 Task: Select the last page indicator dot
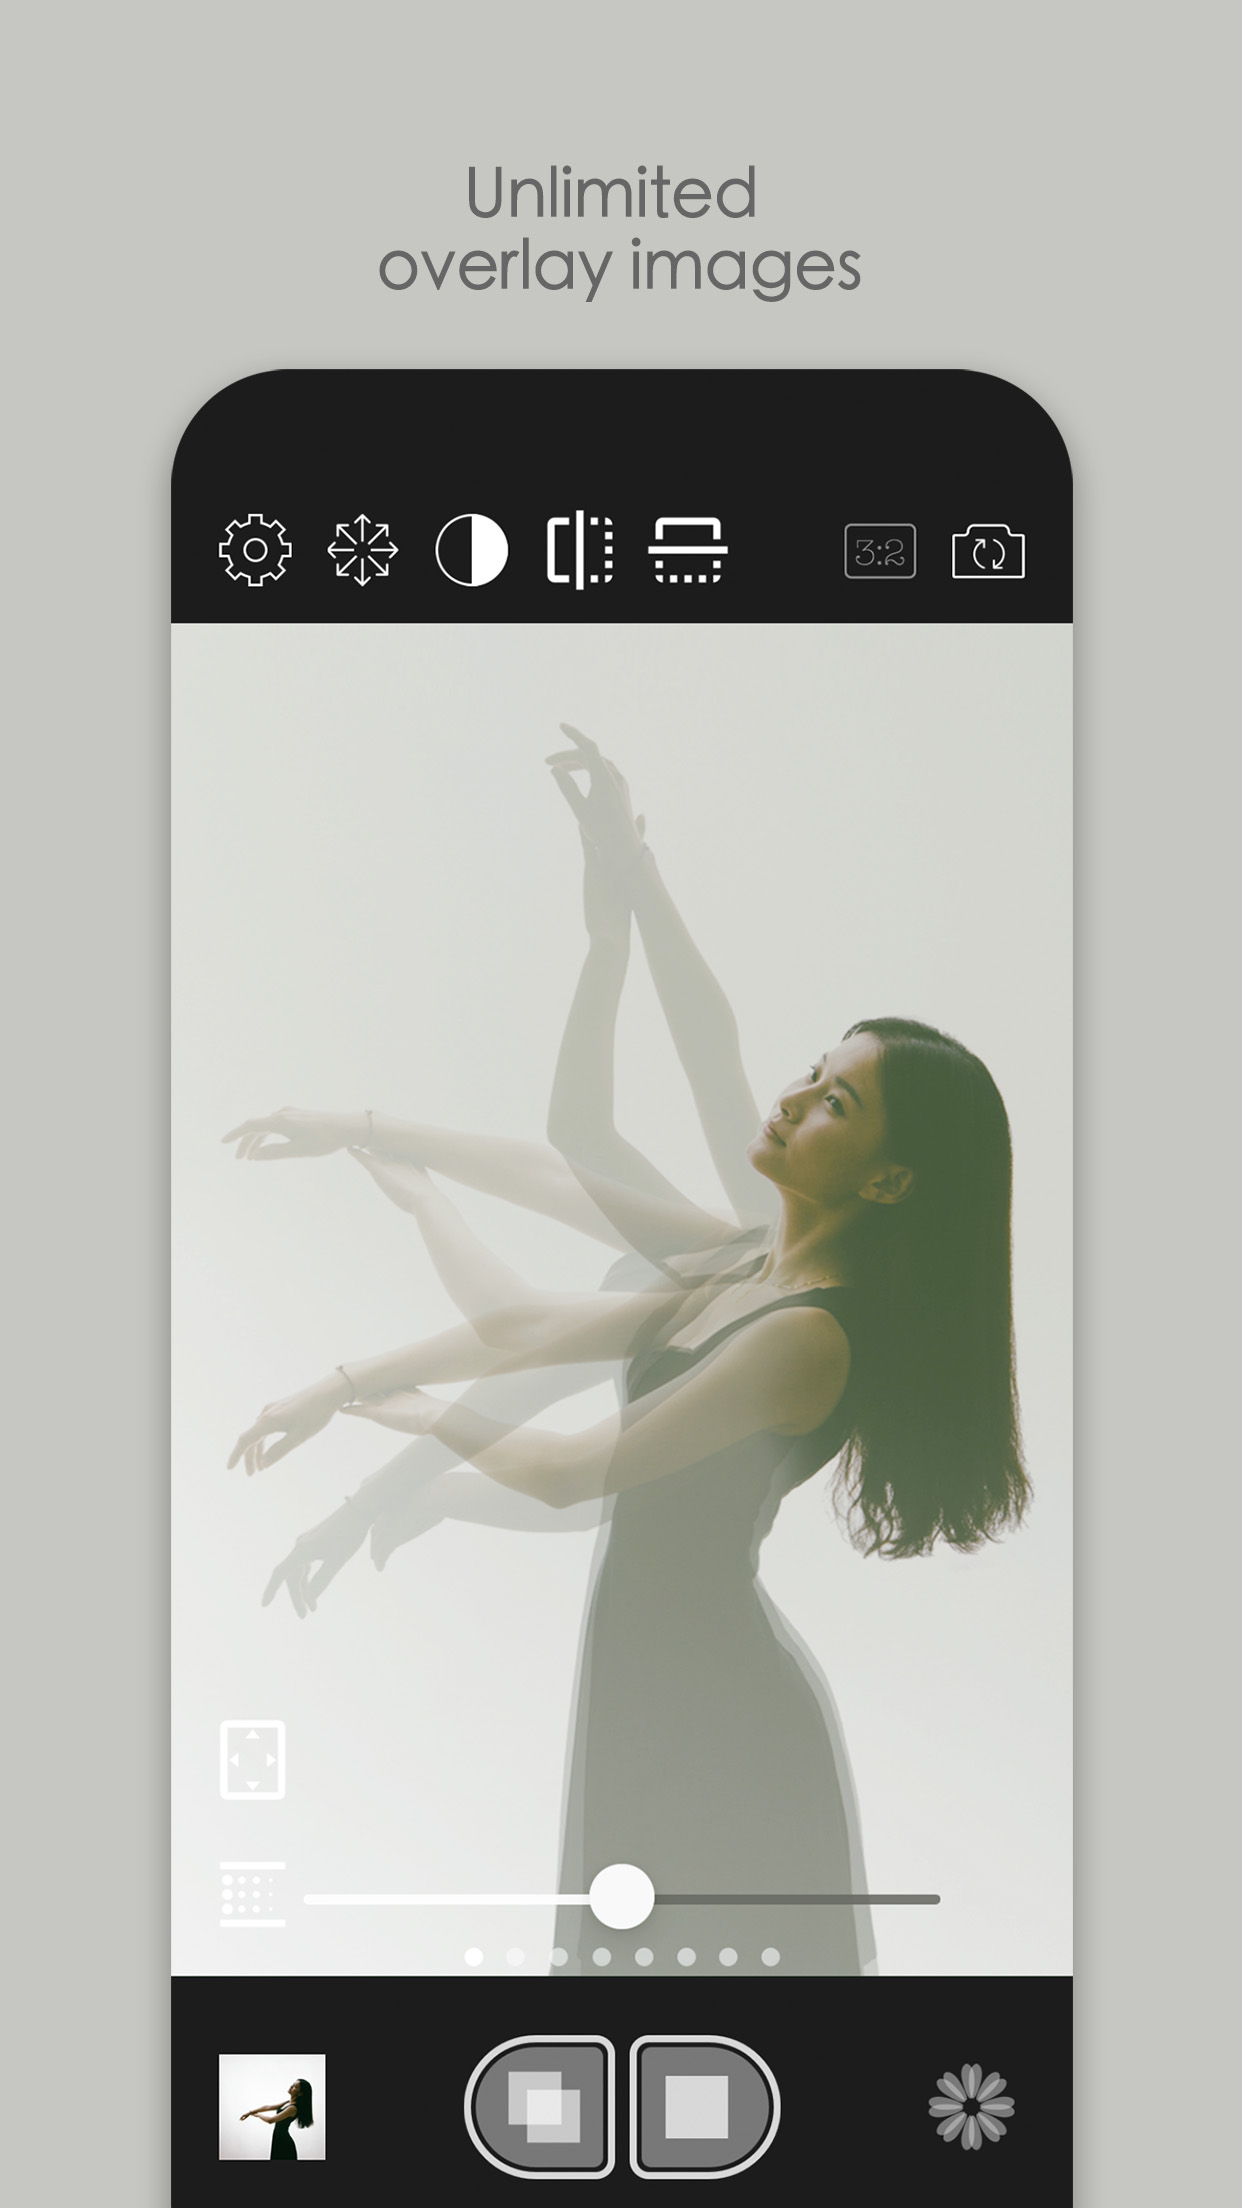770,1957
